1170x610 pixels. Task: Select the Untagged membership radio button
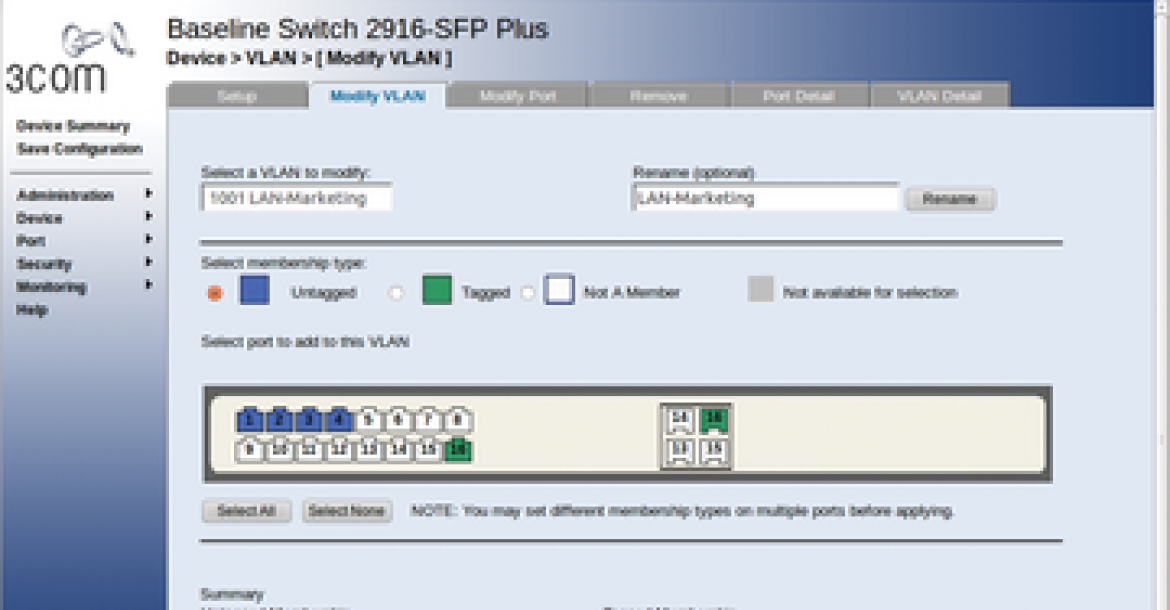pos(215,293)
